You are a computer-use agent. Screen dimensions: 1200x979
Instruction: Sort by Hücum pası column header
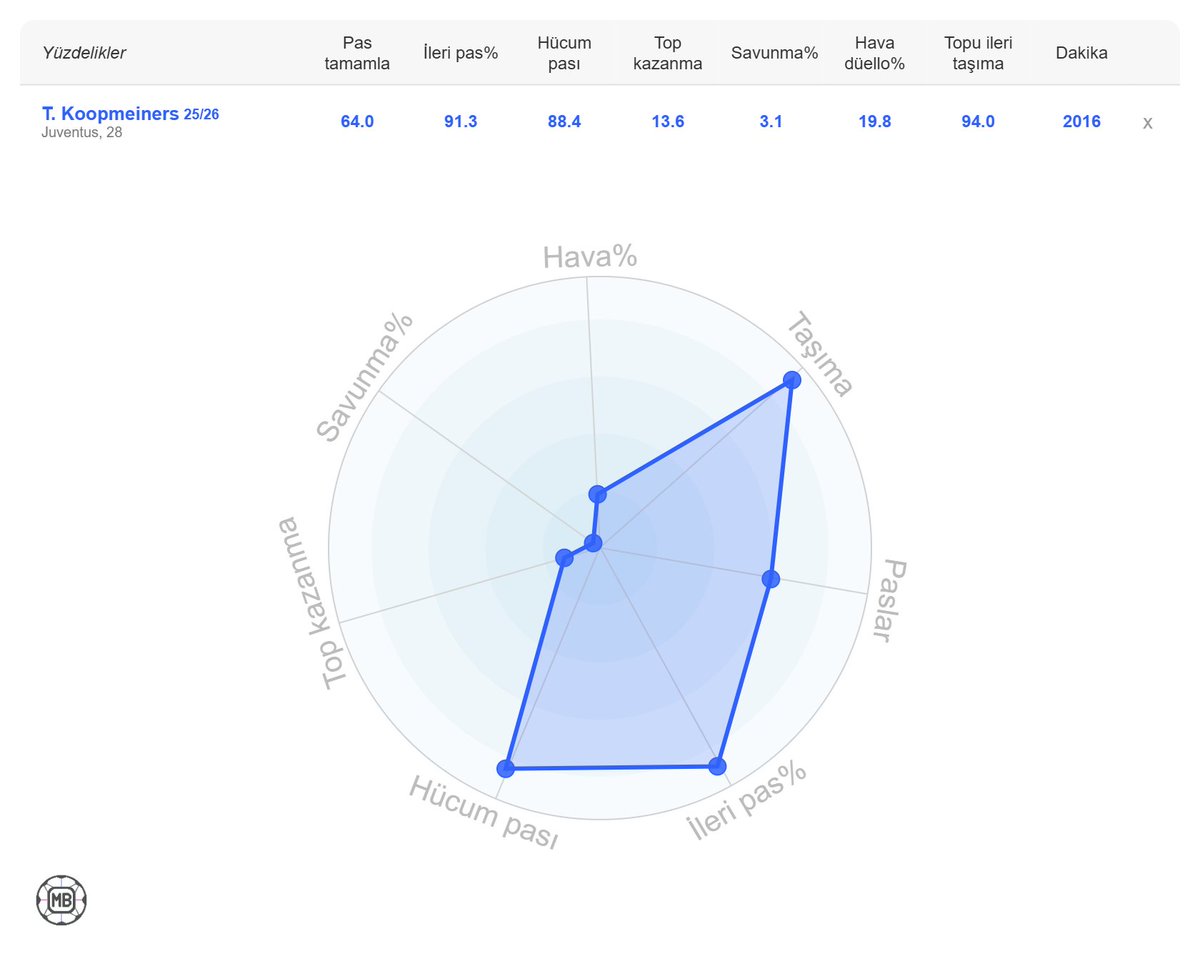tap(564, 53)
